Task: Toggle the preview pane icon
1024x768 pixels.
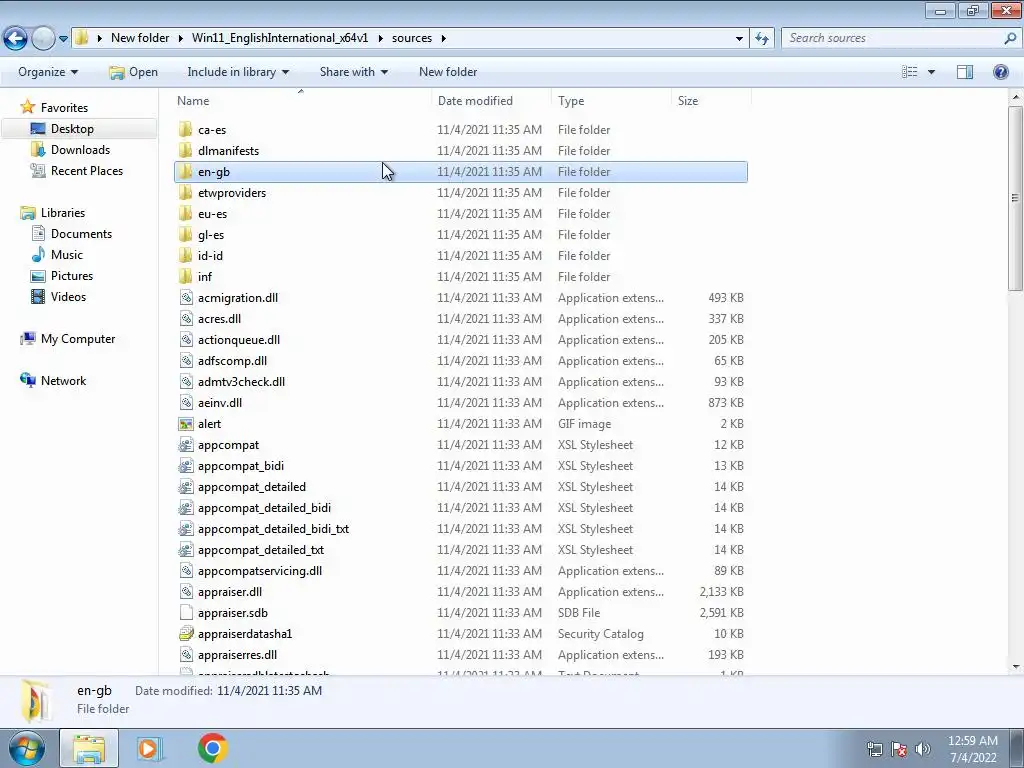Action: (965, 72)
